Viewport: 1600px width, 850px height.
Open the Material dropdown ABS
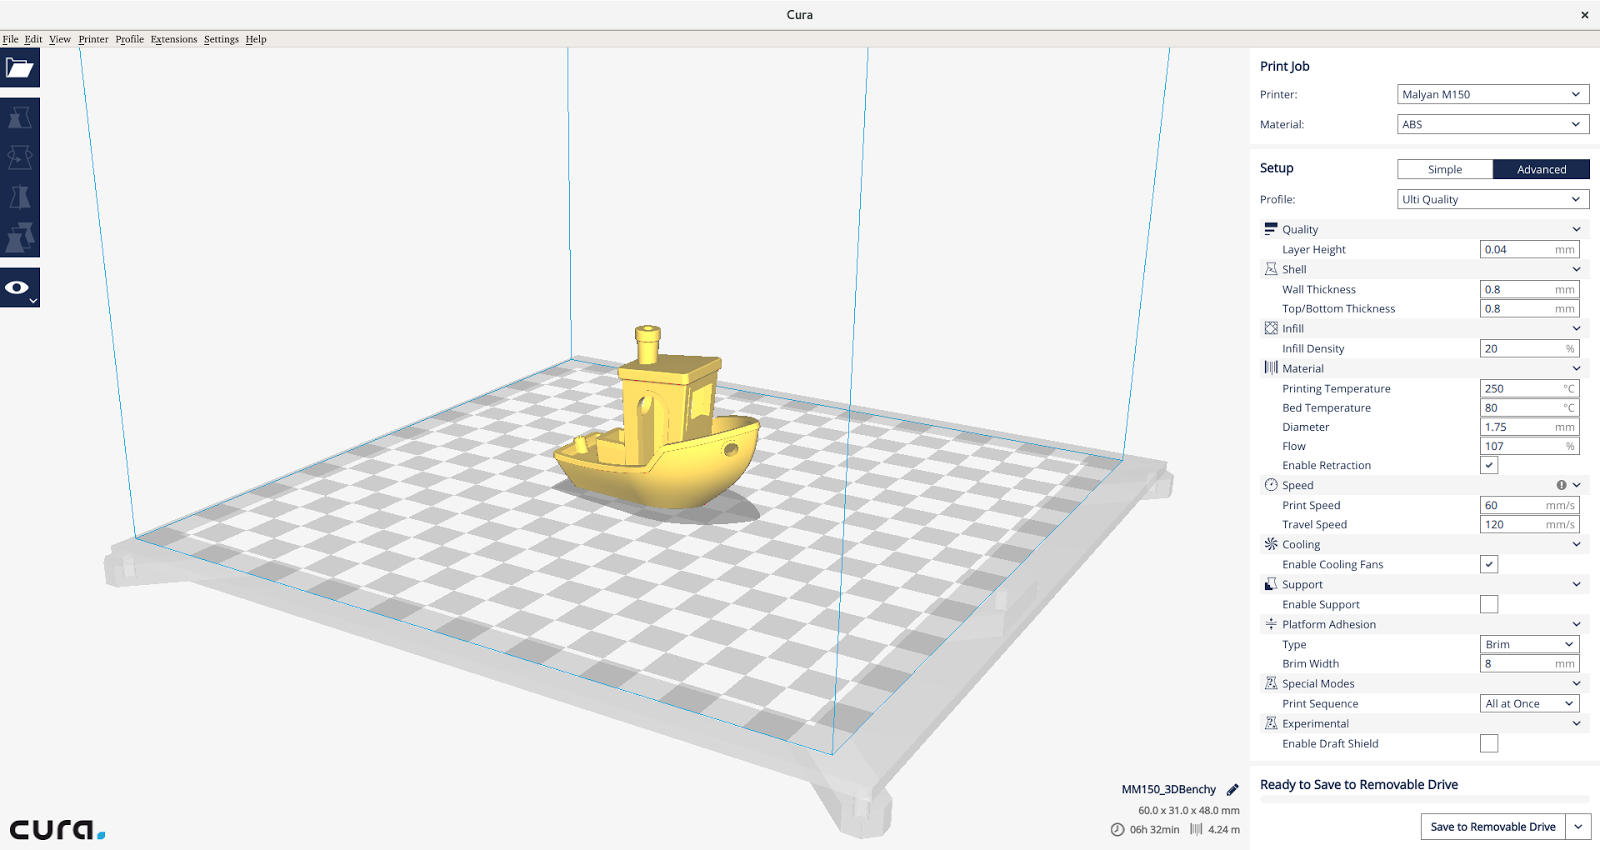1493,124
